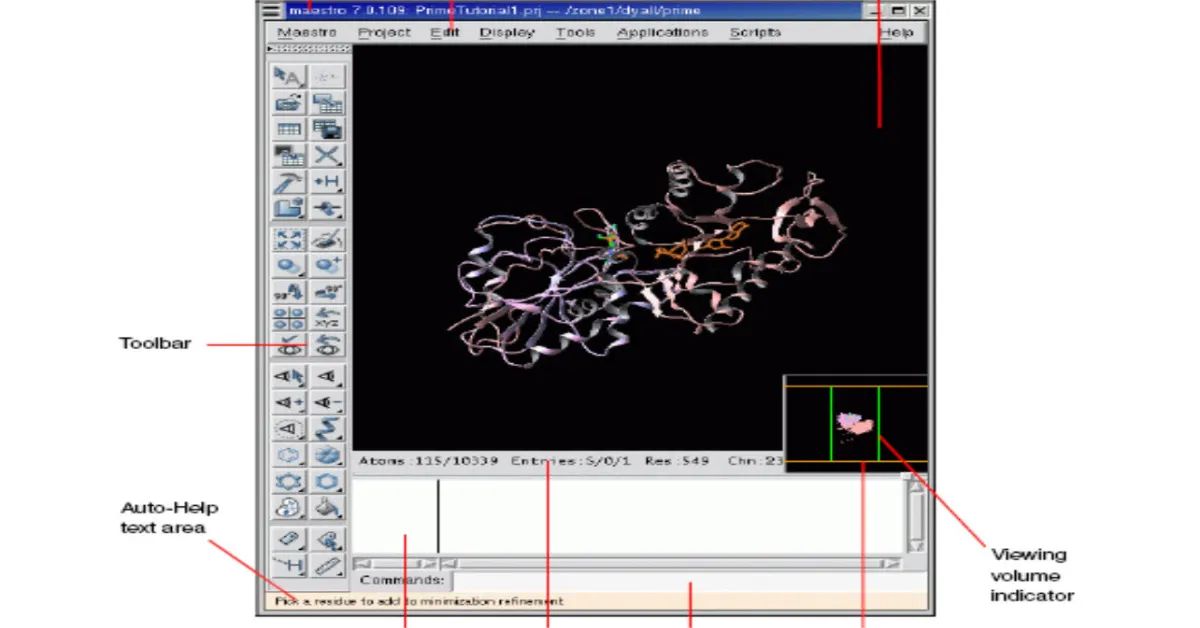Select the Workspace selection arrow tool
The width and height of the screenshot is (1200, 628).
coord(289,77)
